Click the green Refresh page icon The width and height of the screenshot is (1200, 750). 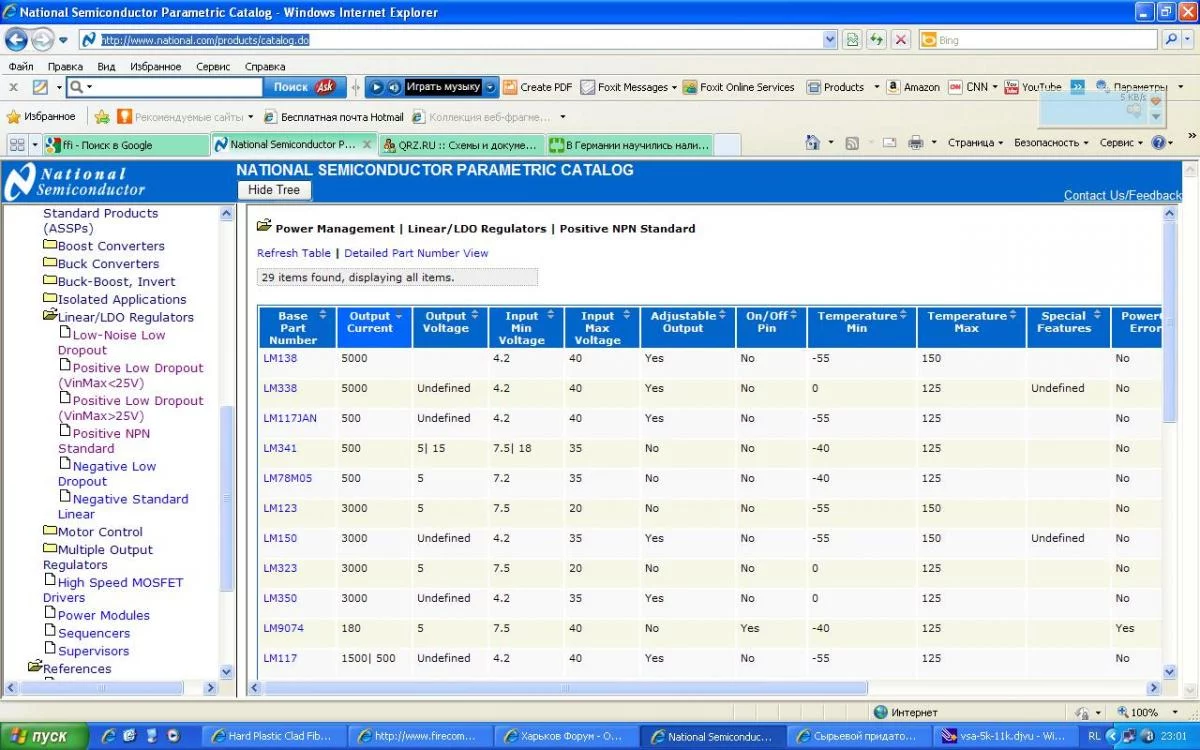[x=876, y=40]
